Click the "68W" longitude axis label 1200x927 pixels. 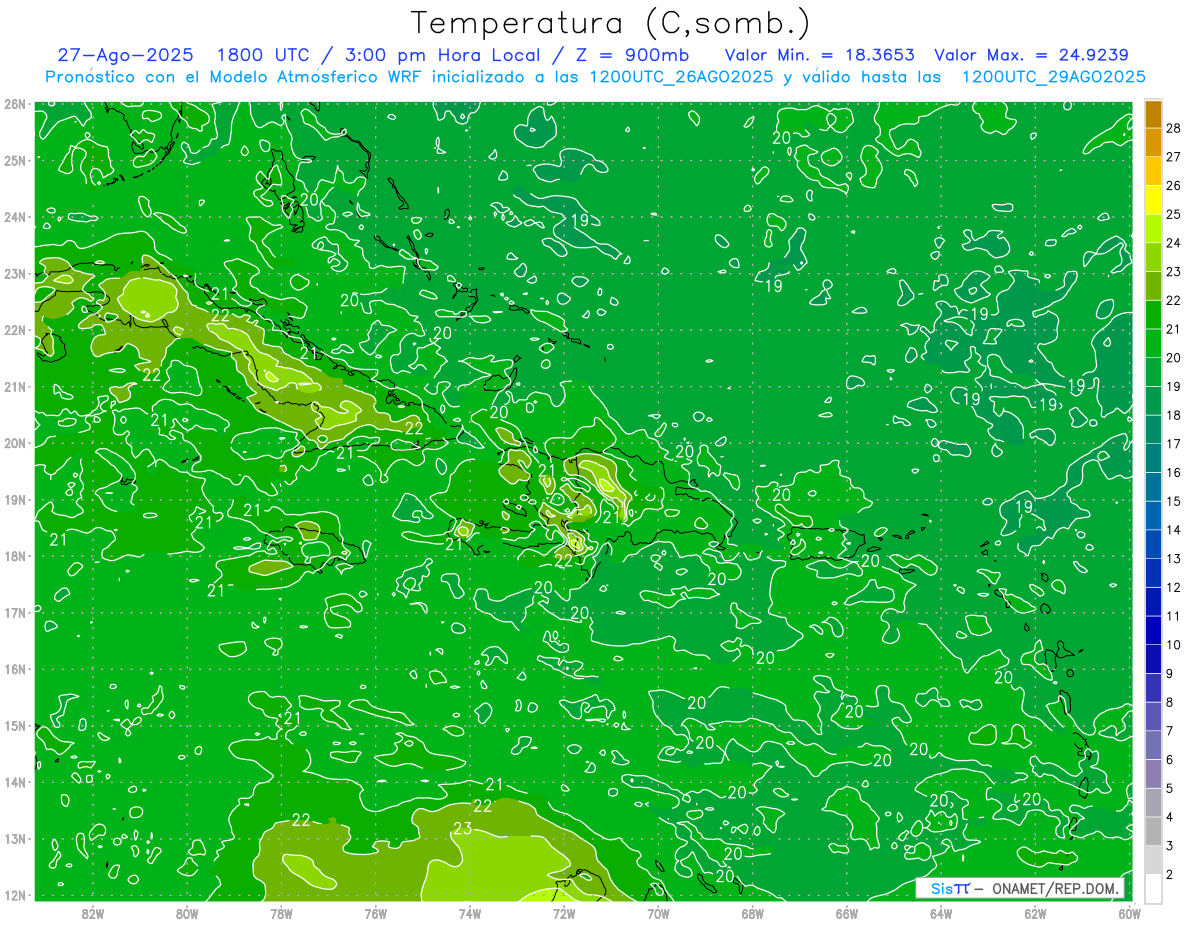[x=752, y=913]
